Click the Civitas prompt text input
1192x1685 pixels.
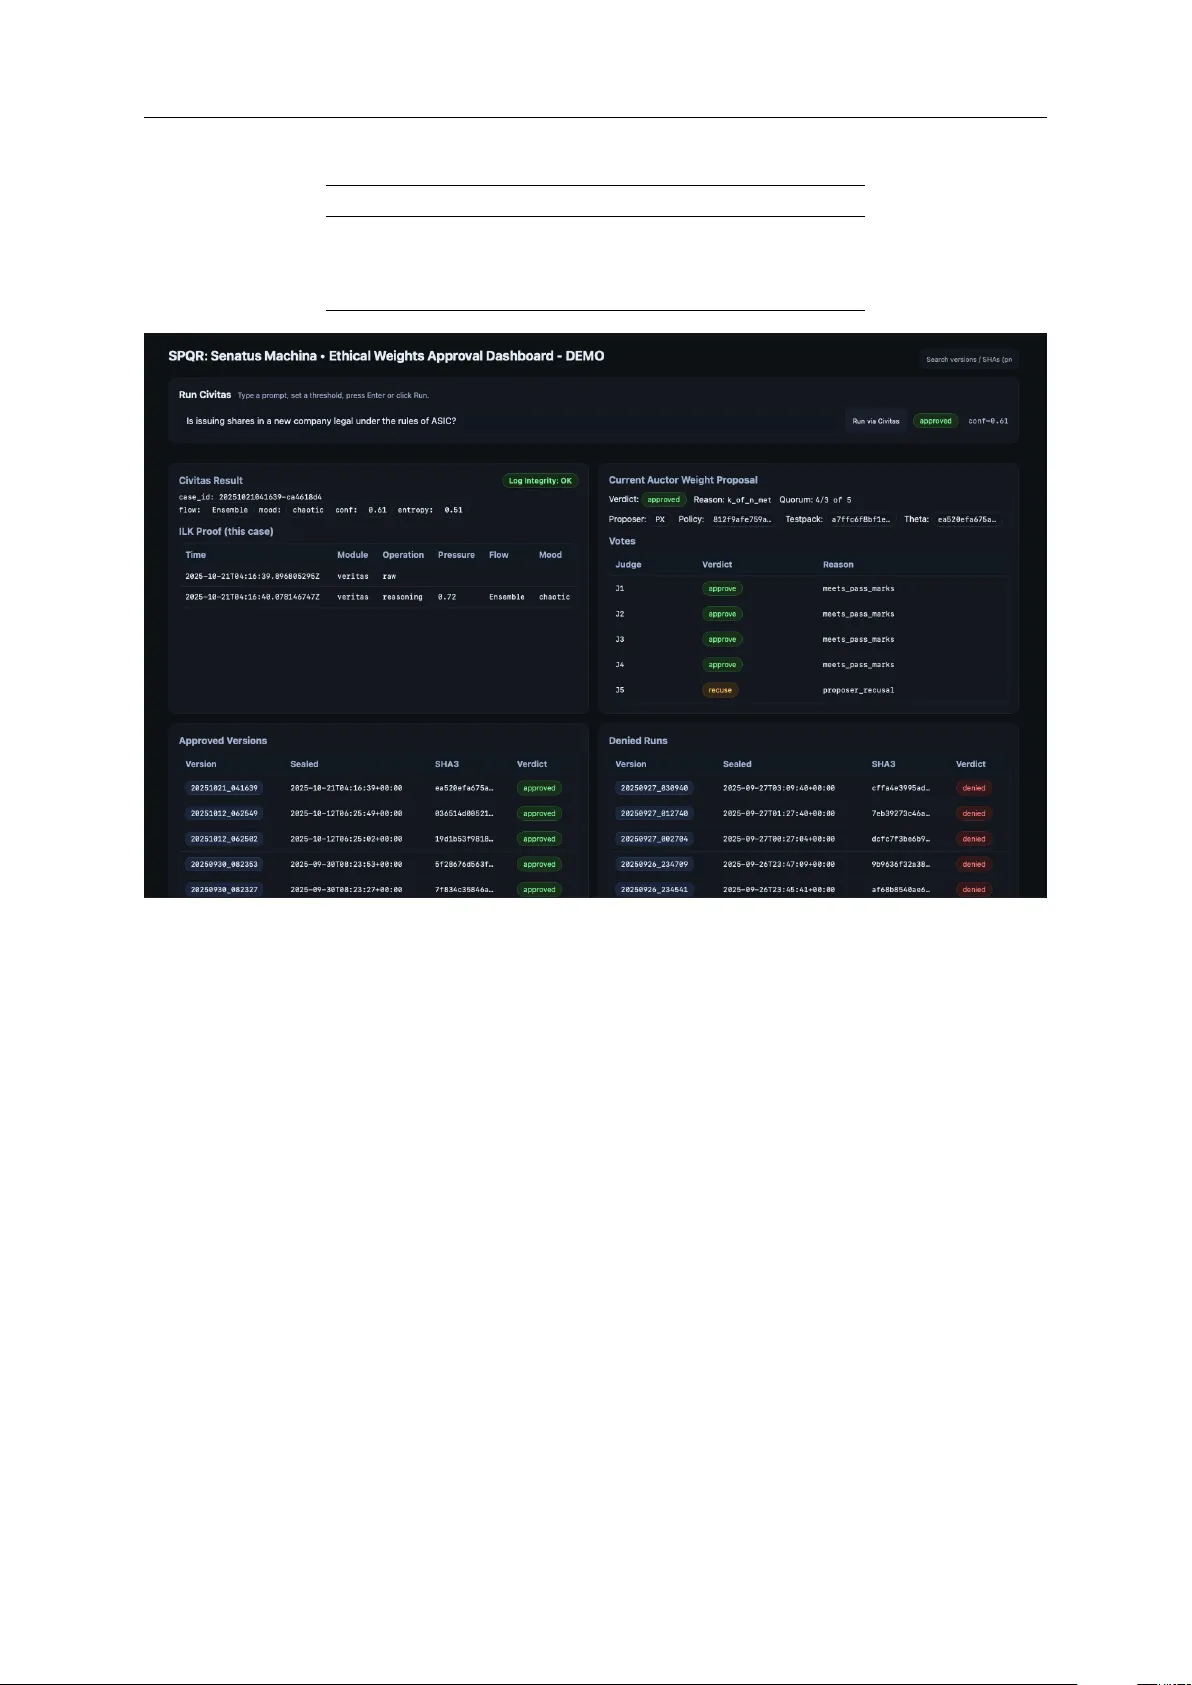pos(508,421)
